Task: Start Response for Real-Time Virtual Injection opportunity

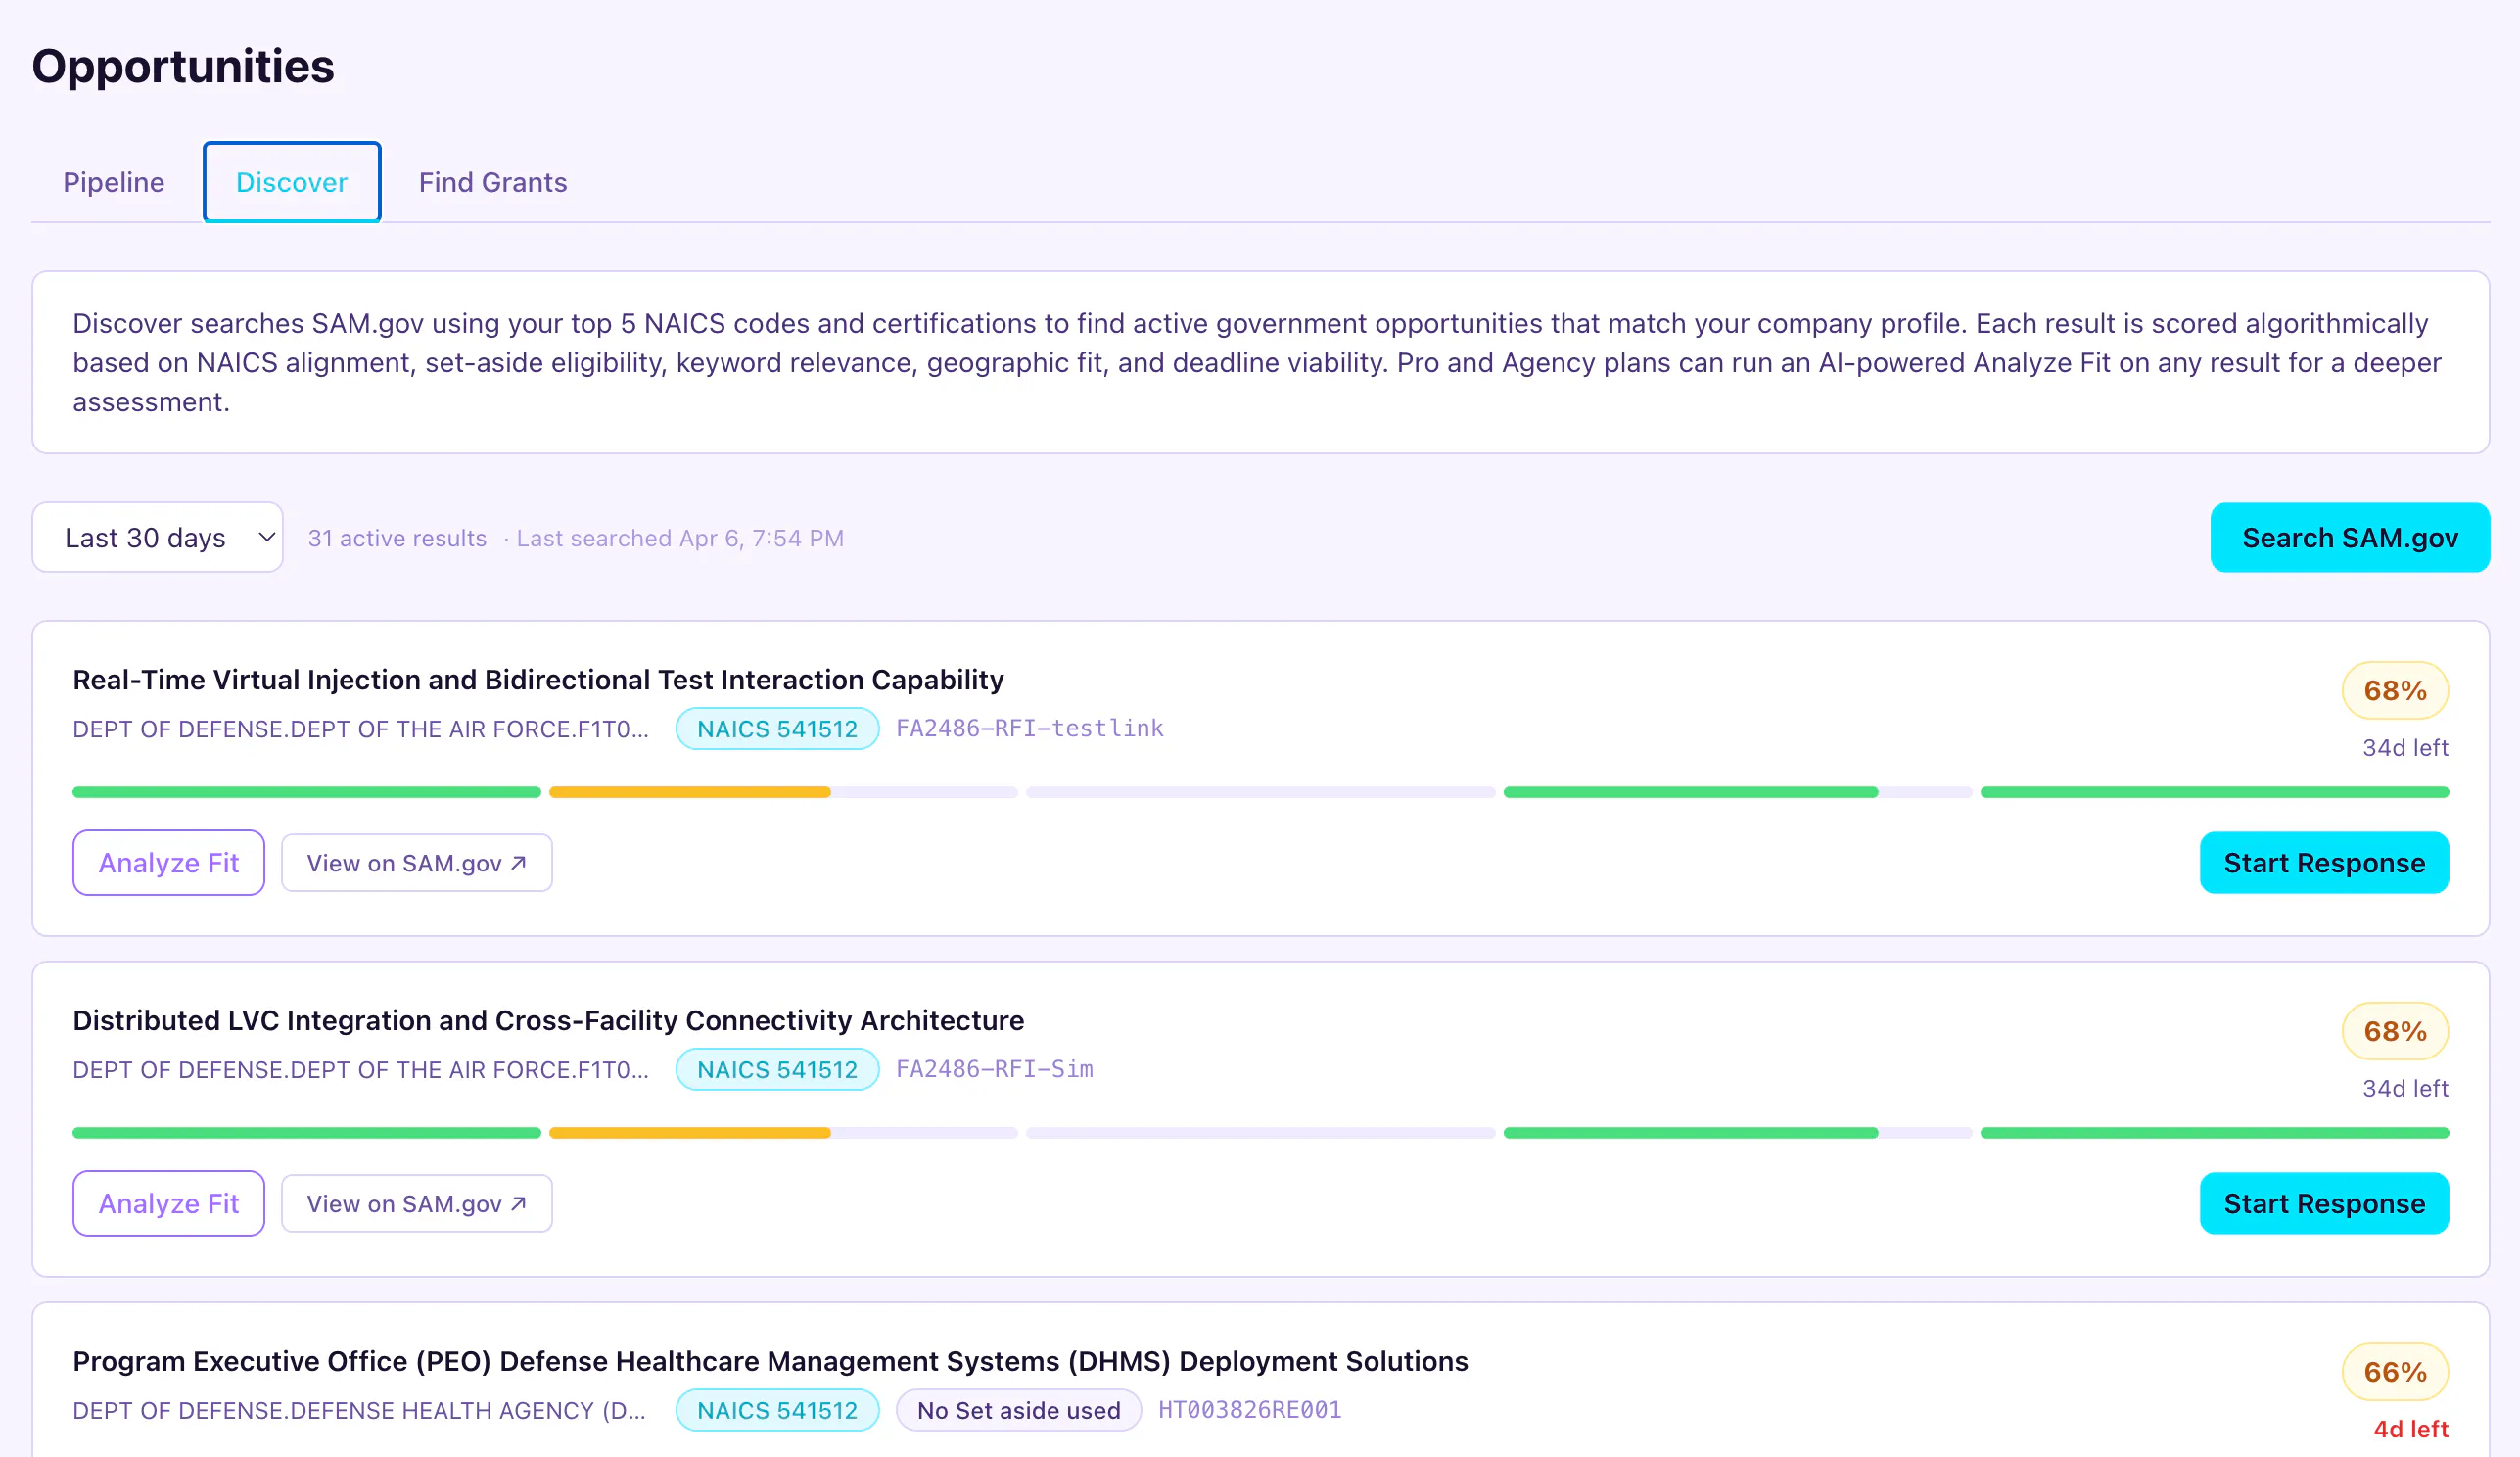Action: pos(2324,862)
